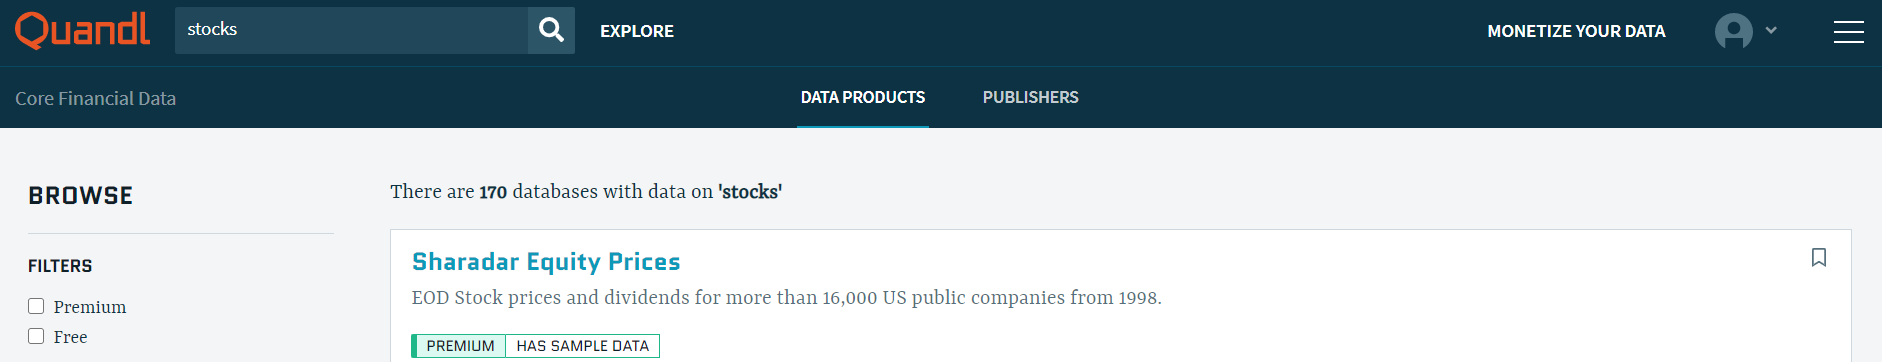This screenshot has height=362, width=1882.
Task: Click the FILTERS section label
Action: 60,266
